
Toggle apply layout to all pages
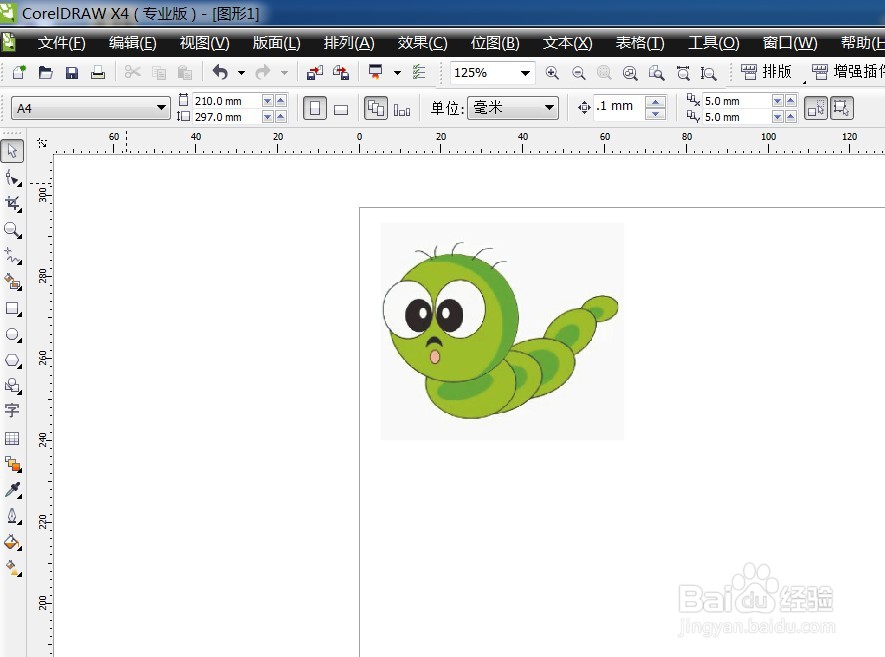pos(376,108)
